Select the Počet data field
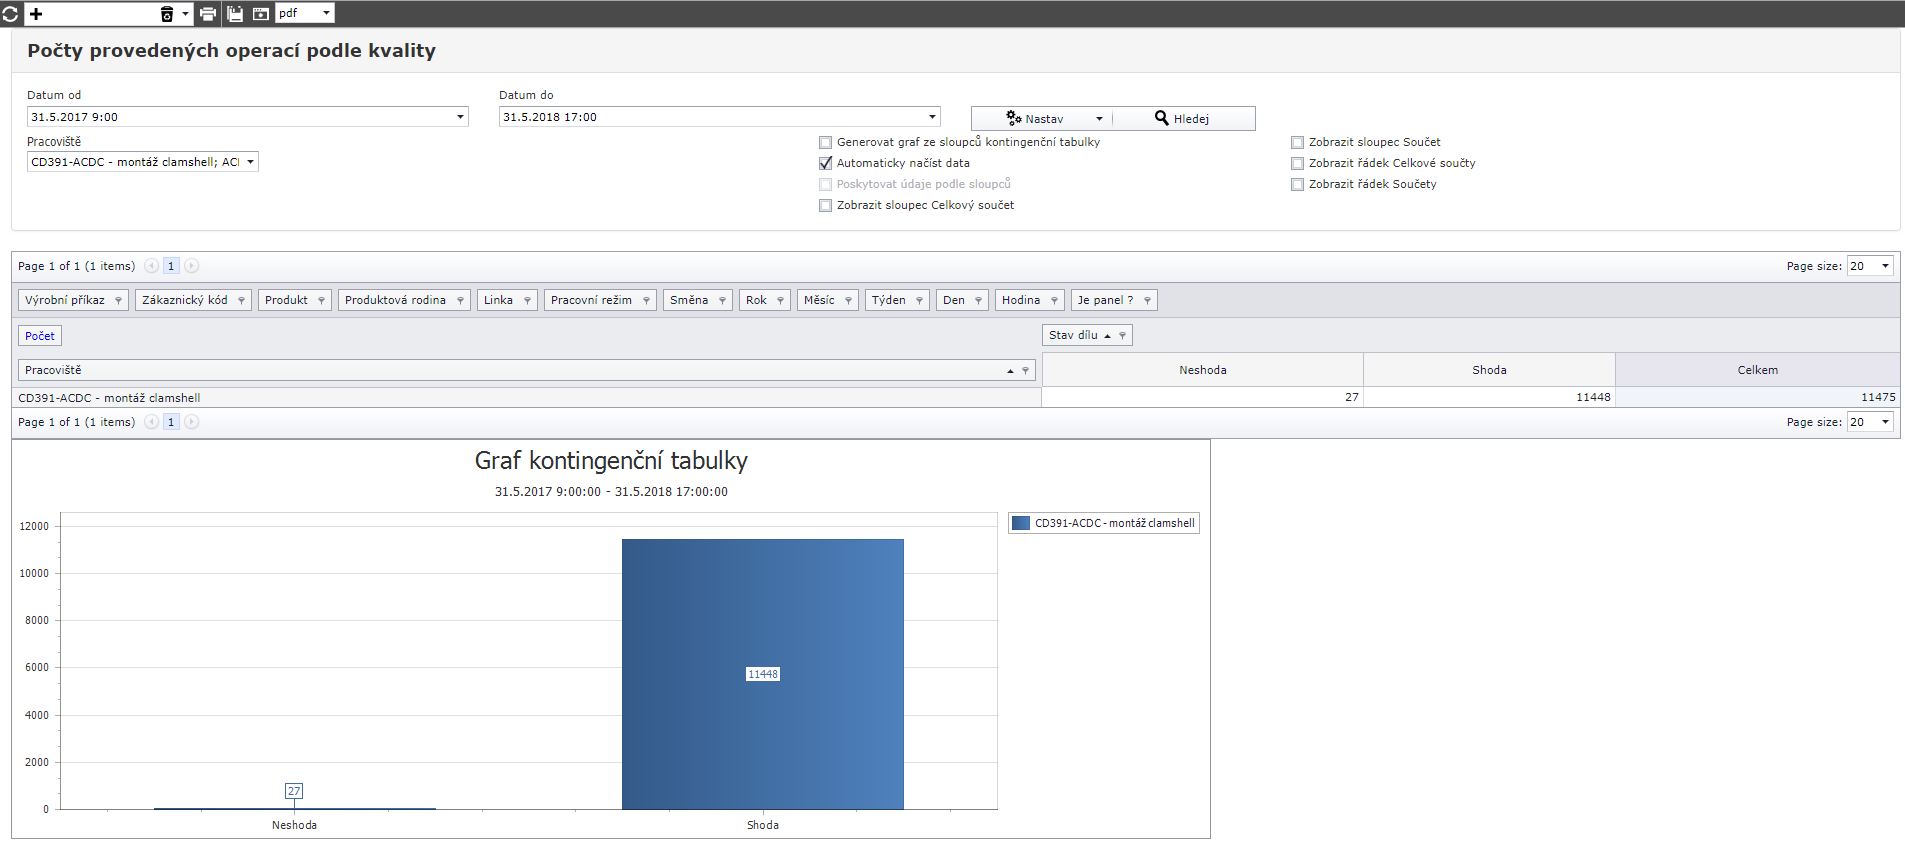This screenshot has width=1905, height=846. tap(40, 336)
